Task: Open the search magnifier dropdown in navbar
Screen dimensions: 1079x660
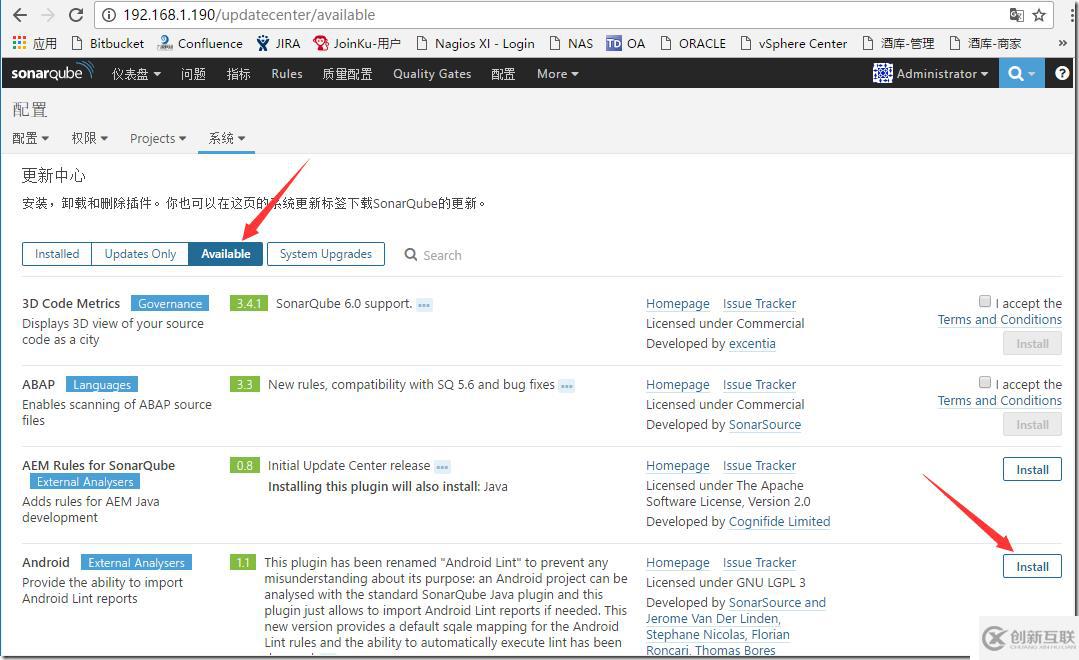Action: (x=1021, y=73)
